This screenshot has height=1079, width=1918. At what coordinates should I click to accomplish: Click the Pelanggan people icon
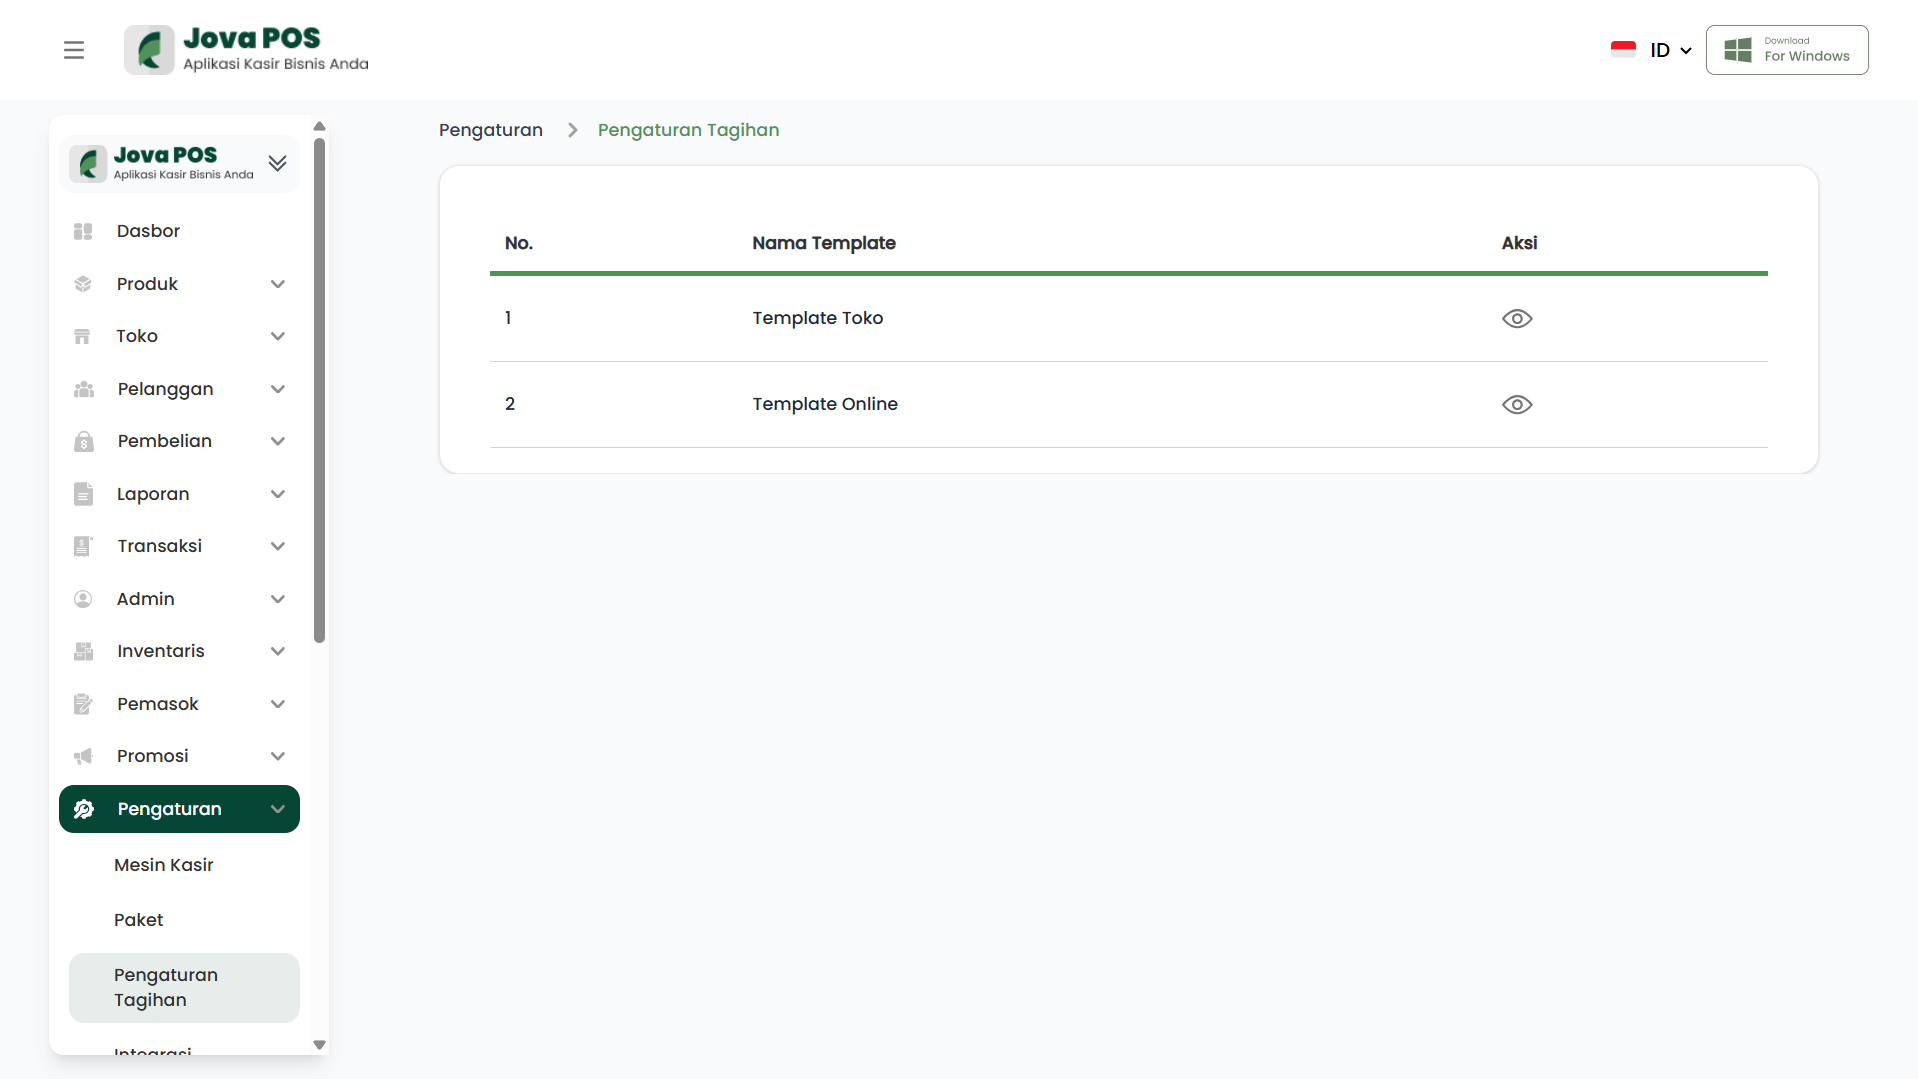tap(83, 389)
